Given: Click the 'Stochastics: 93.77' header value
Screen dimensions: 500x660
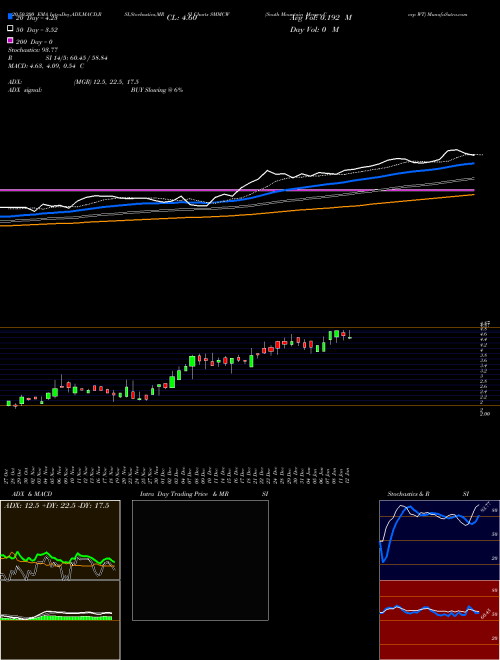Looking at the screenshot, I should tap(33, 50).
